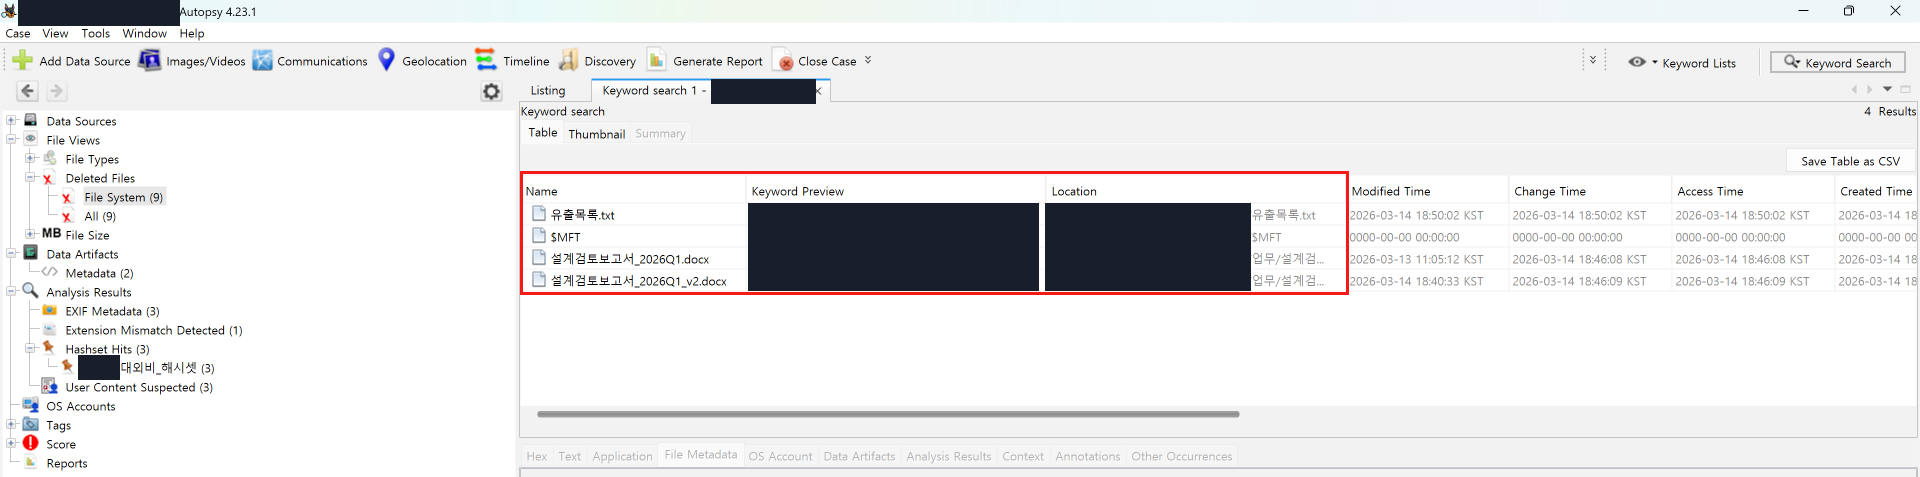Collapse the Deleted Files node
1920x477 pixels.
pos(31,178)
